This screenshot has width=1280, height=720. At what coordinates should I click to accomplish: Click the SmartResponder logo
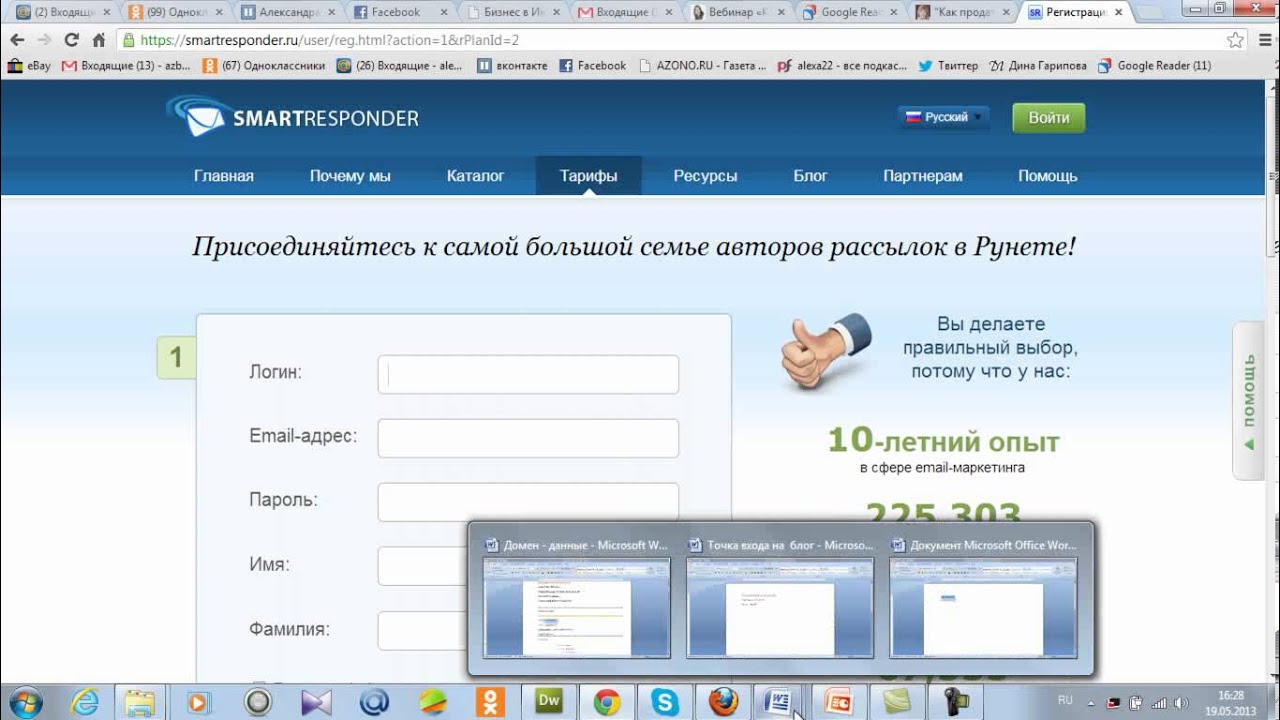[x=292, y=117]
